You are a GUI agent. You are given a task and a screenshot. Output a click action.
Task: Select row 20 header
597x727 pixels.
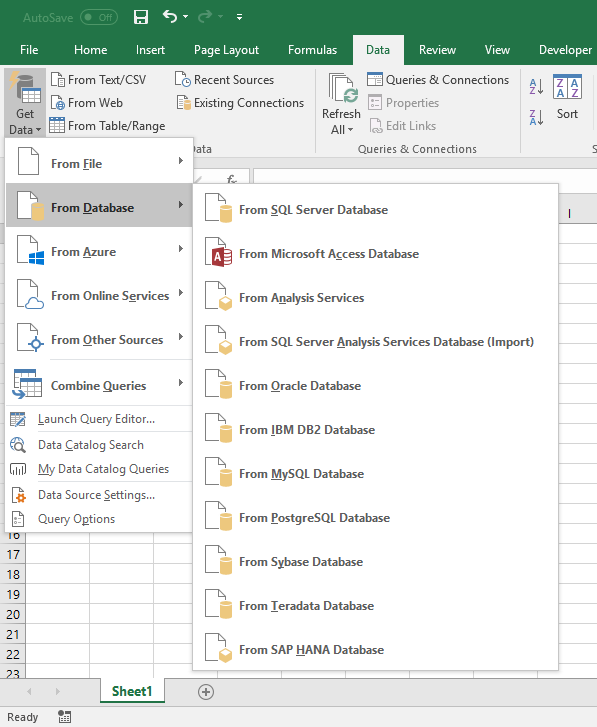13,615
